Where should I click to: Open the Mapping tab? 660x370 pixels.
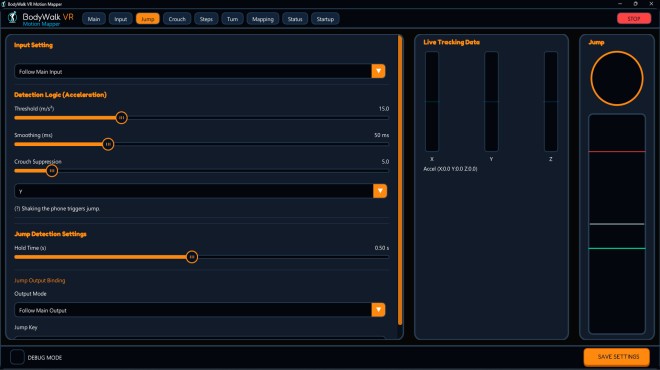coord(263,19)
